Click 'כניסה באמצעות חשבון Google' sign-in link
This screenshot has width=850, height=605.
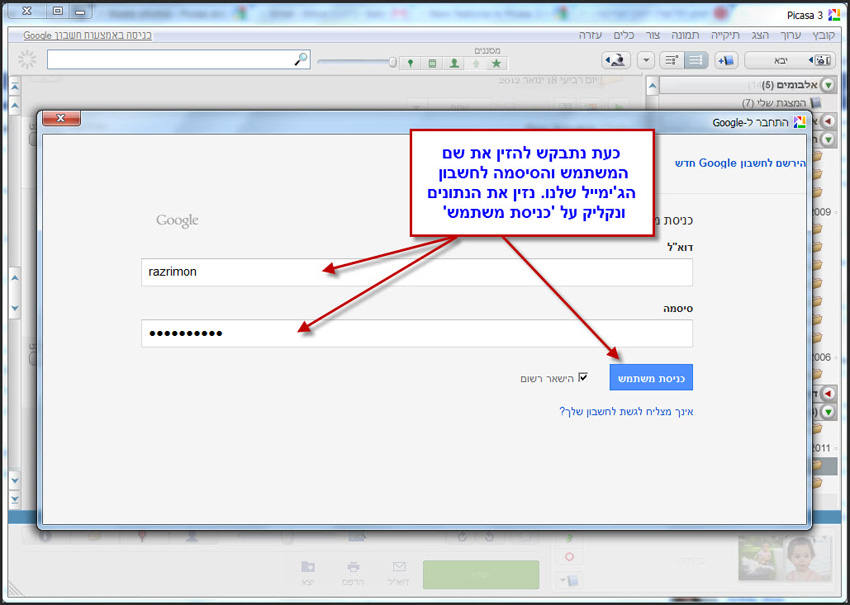(x=87, y=36)
